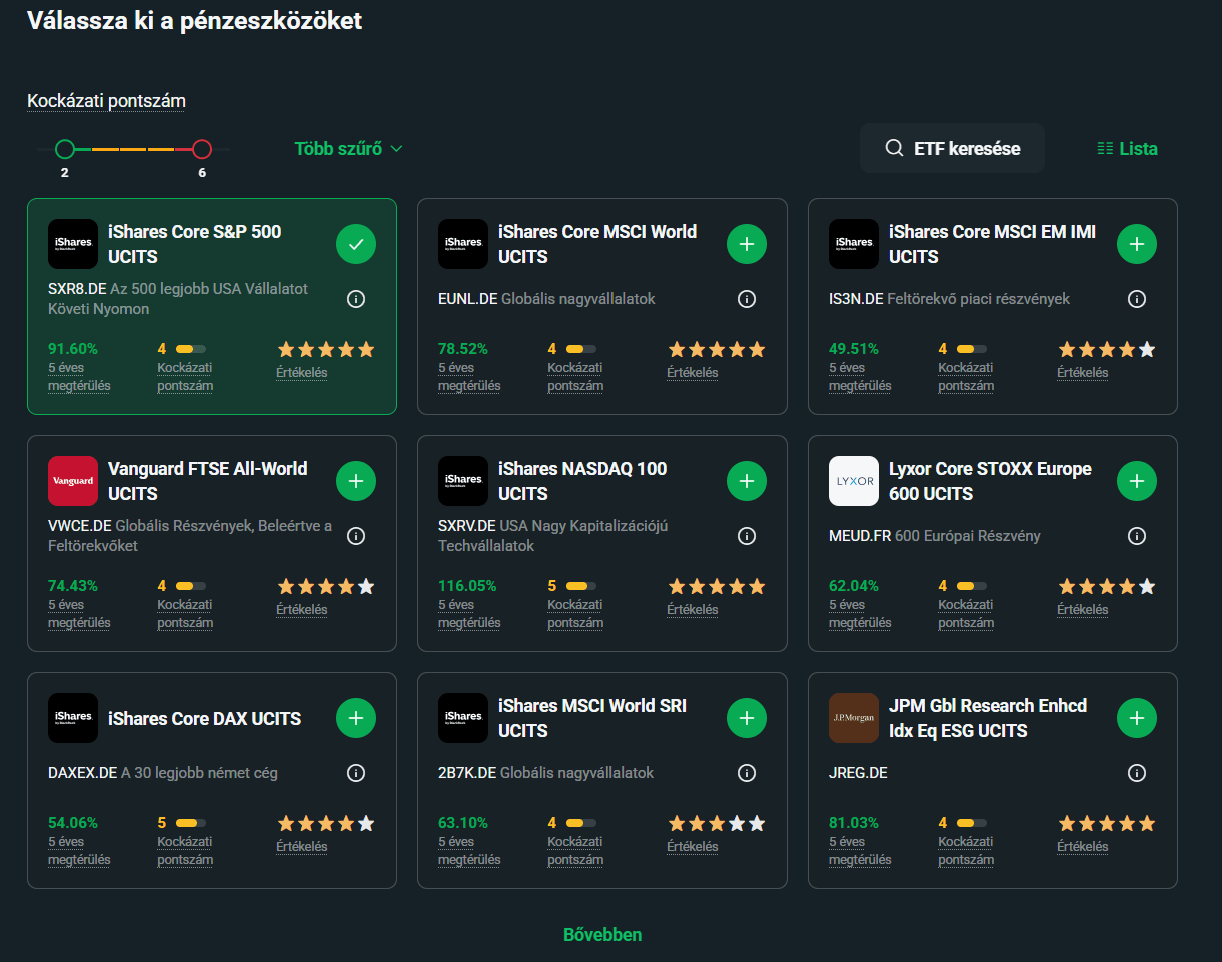Screen dimensions: 1222x962
Task: Click the 63.10% return value
Action: coord(463,823)
